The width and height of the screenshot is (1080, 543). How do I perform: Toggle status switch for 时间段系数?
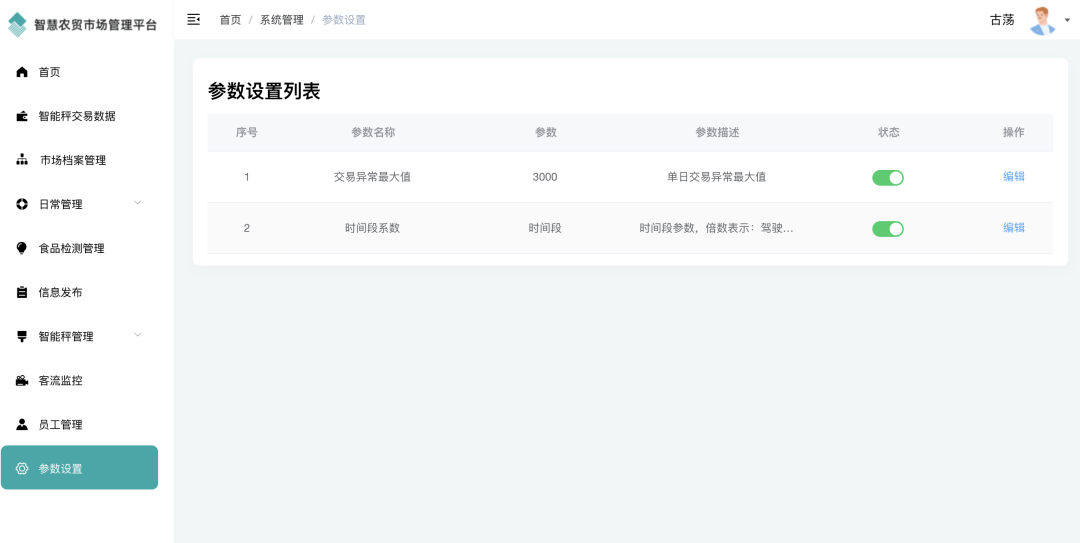[x=887, y=228]
